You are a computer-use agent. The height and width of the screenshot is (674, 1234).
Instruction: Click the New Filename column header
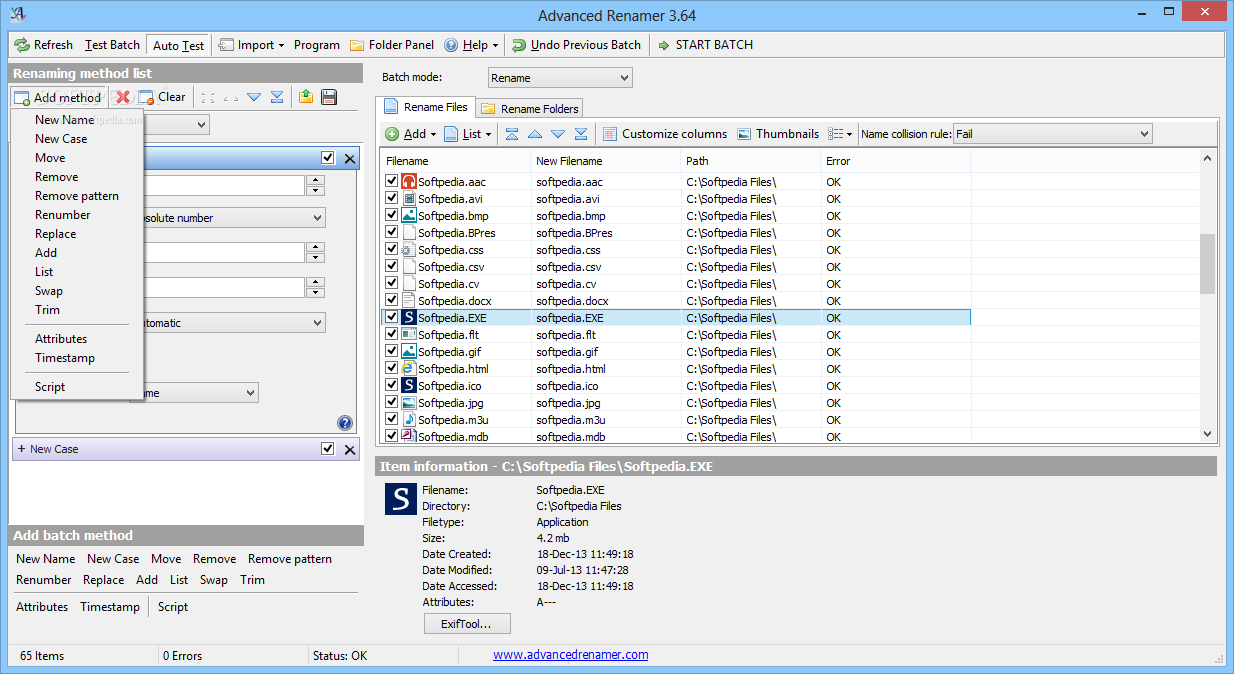tap(606, 161)
